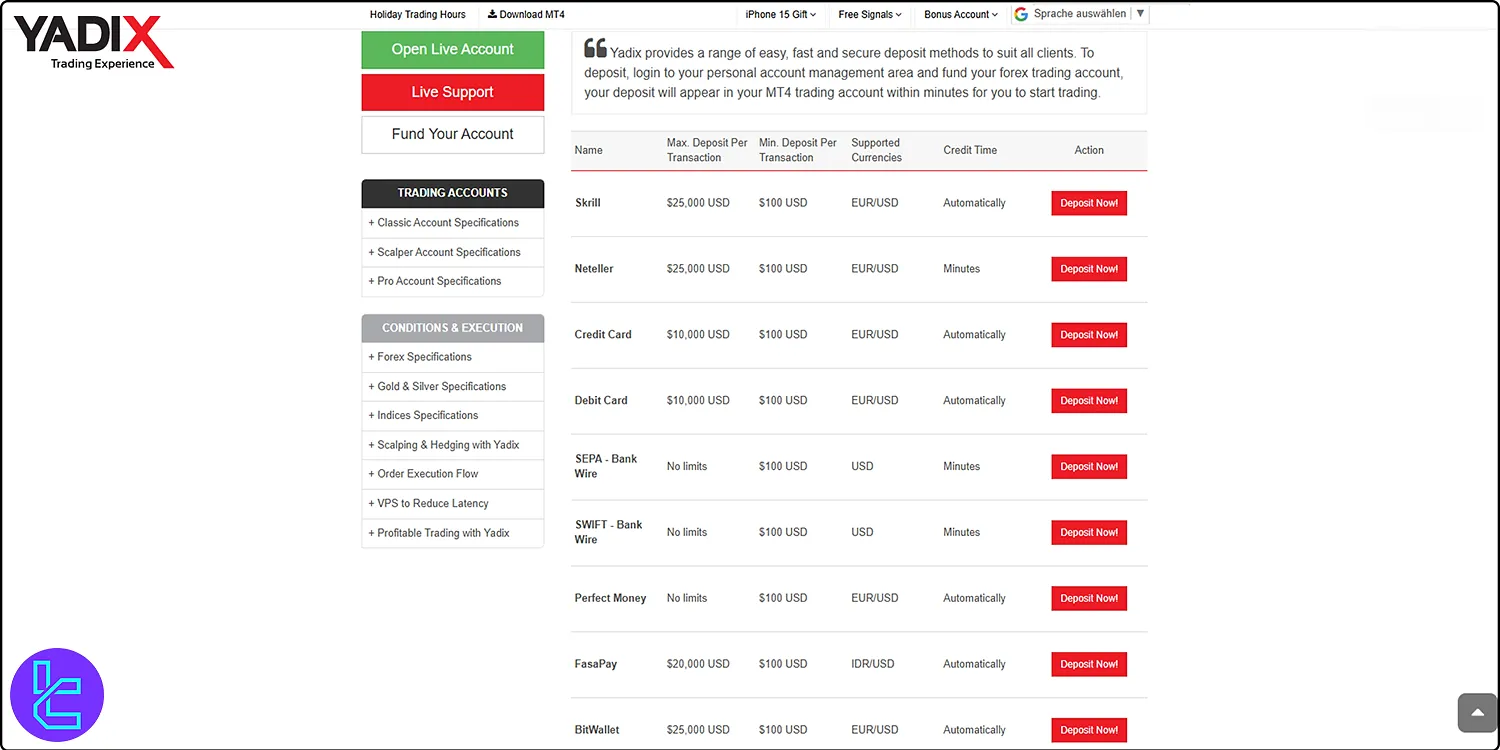
Task: Click the BitWallet name cell
Action: [x=597, y=730]
